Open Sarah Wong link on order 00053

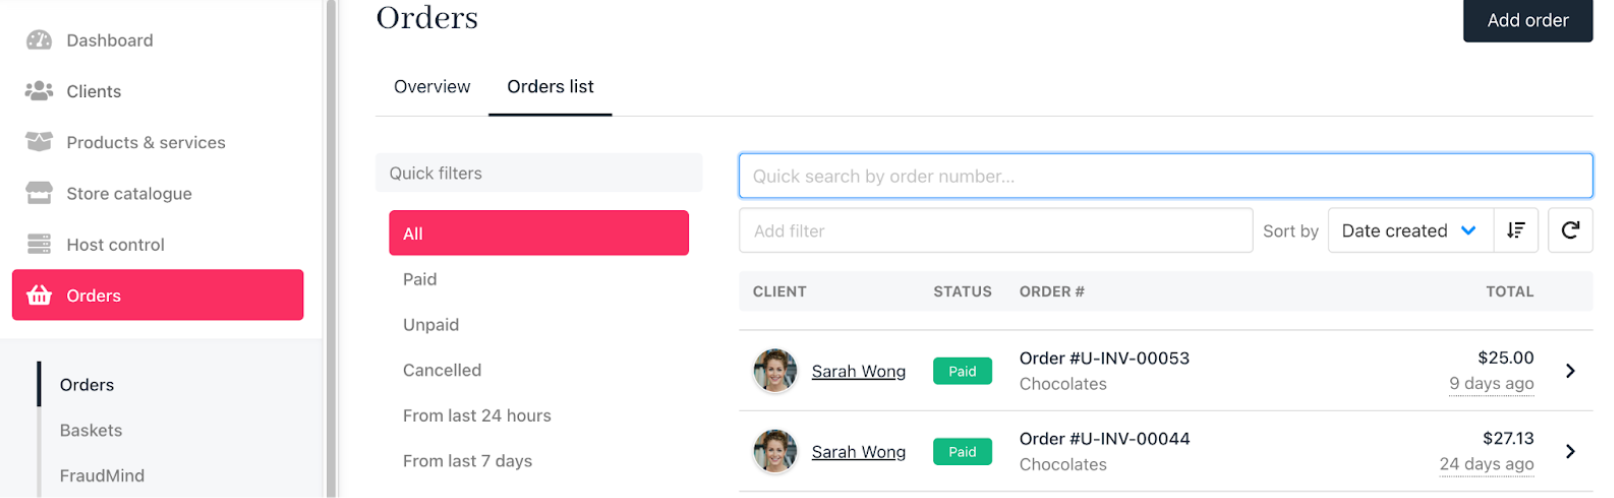[858, 371]
